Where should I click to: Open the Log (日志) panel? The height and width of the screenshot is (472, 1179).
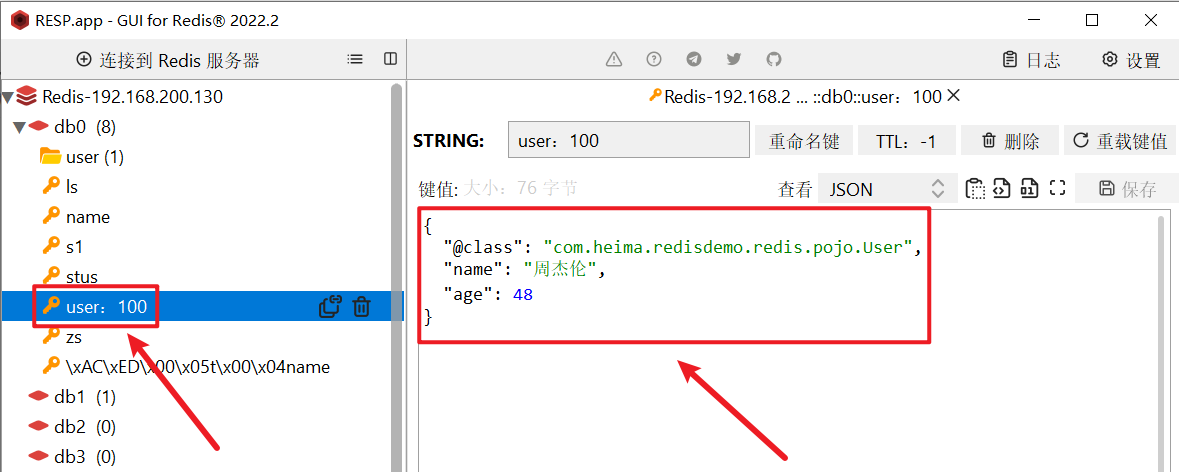[1032, 60]
